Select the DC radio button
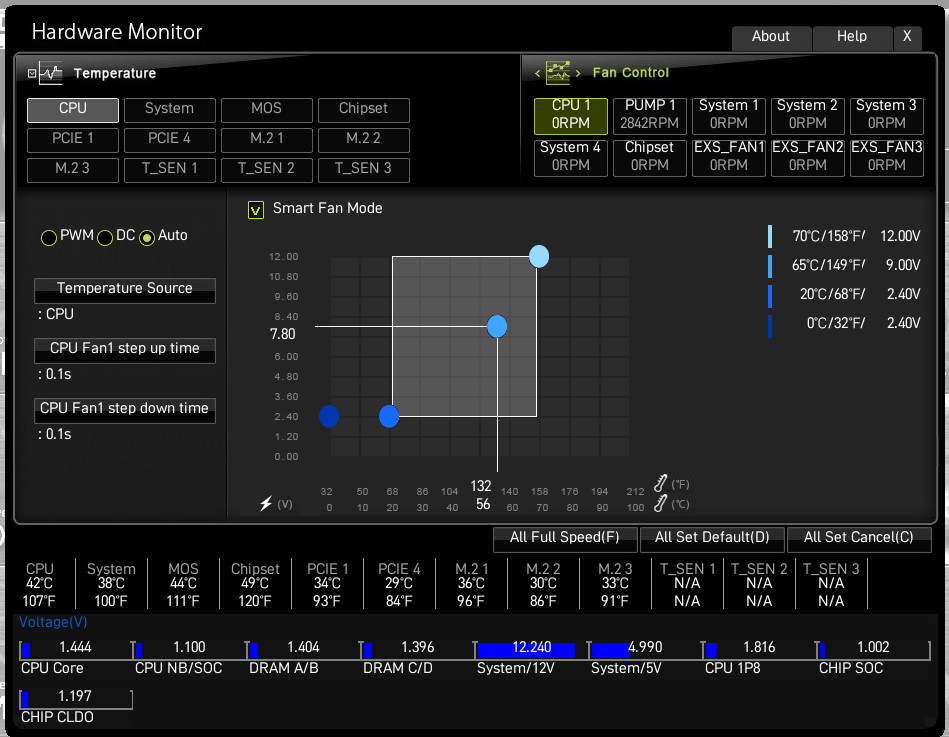 coord(105,237)
